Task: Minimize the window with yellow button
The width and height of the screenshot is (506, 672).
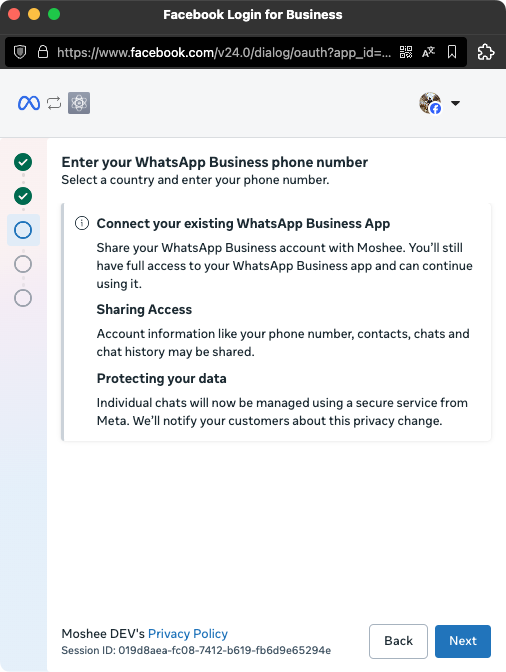Action: pos(34,14)
